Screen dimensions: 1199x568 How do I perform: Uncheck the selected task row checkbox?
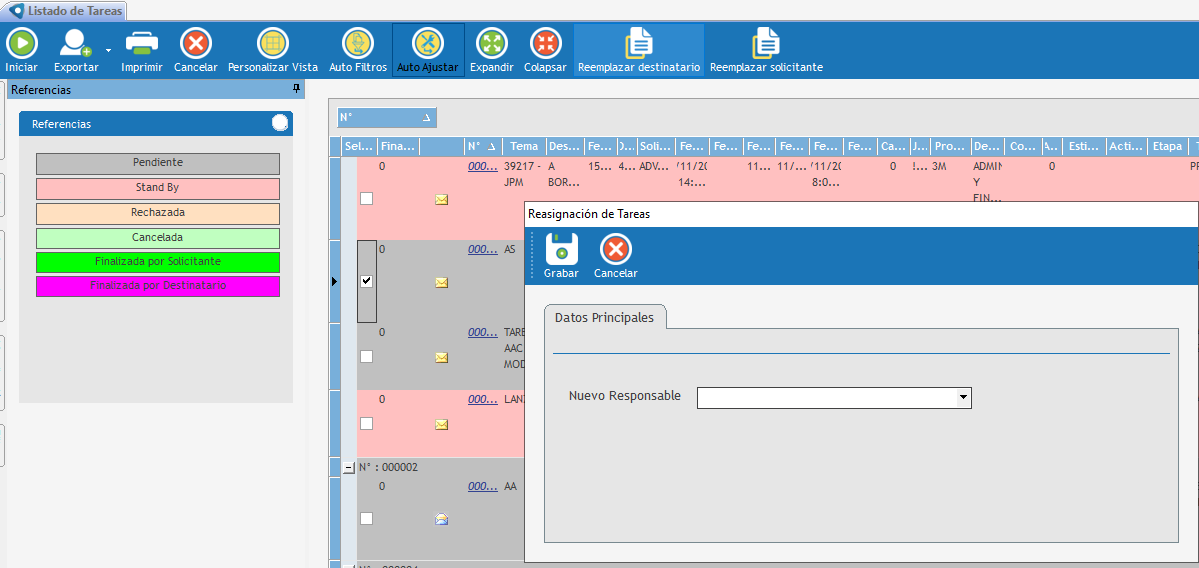(366, 282)
